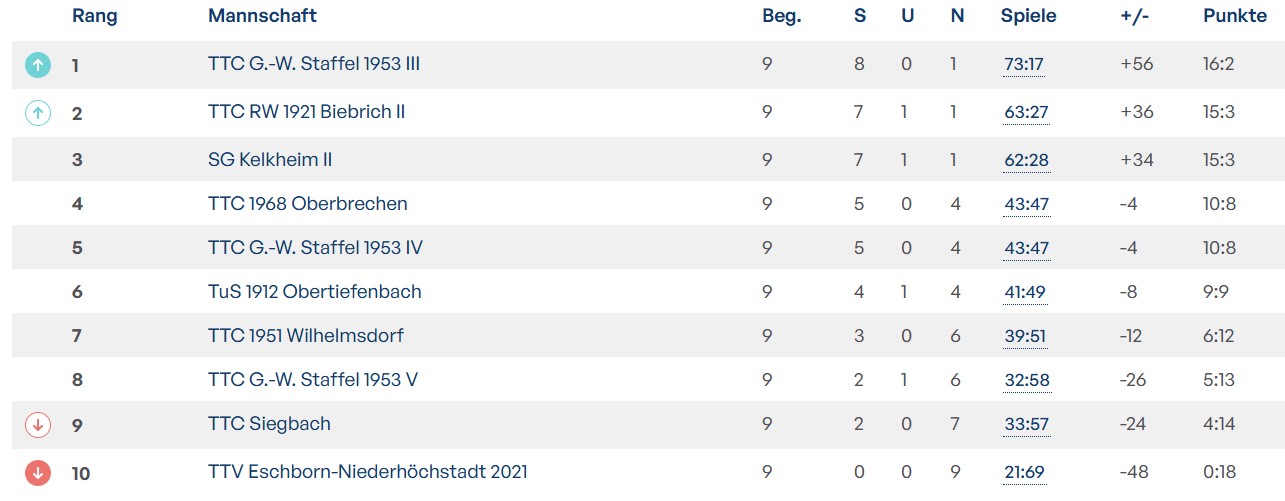
Task: Click the filled promotion arrow beside rank 1
Action: pyautogui.click(x=37, y=65)
